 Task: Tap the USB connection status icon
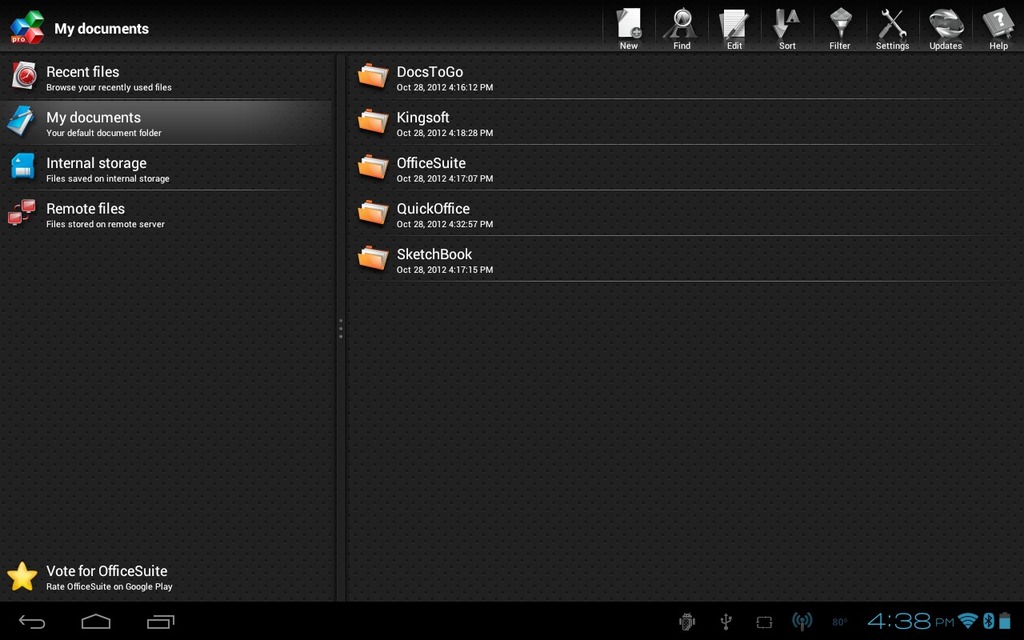pyautogui.click(x=726, y=622)
